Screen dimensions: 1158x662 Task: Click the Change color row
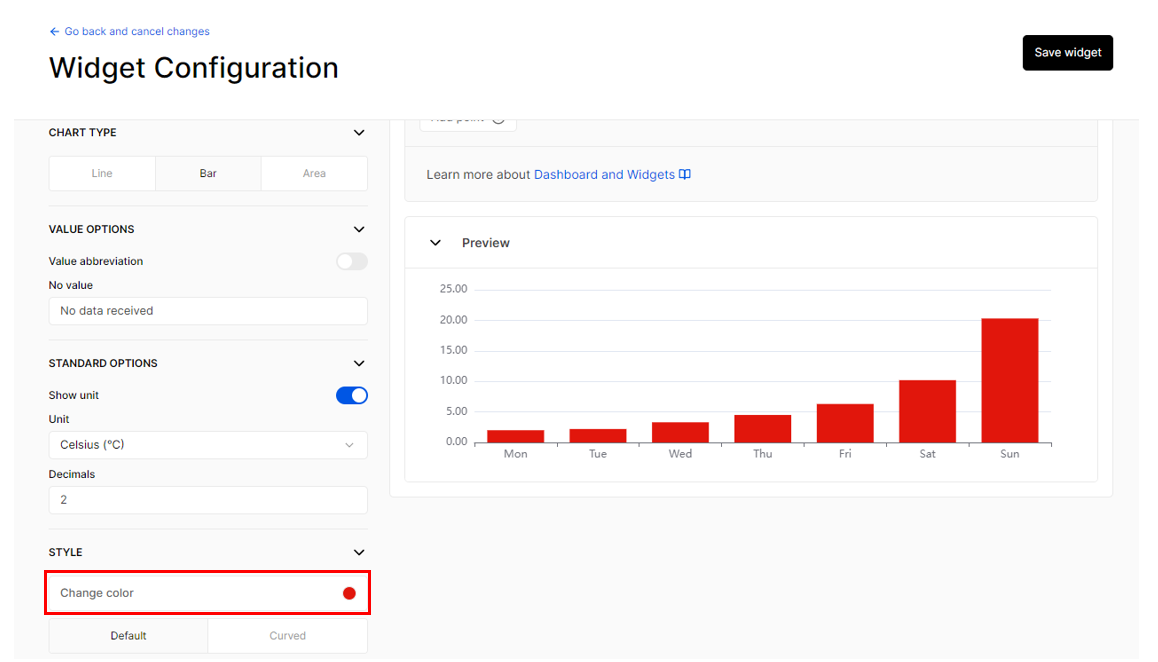pyautogui.click(x=208, y=593)
